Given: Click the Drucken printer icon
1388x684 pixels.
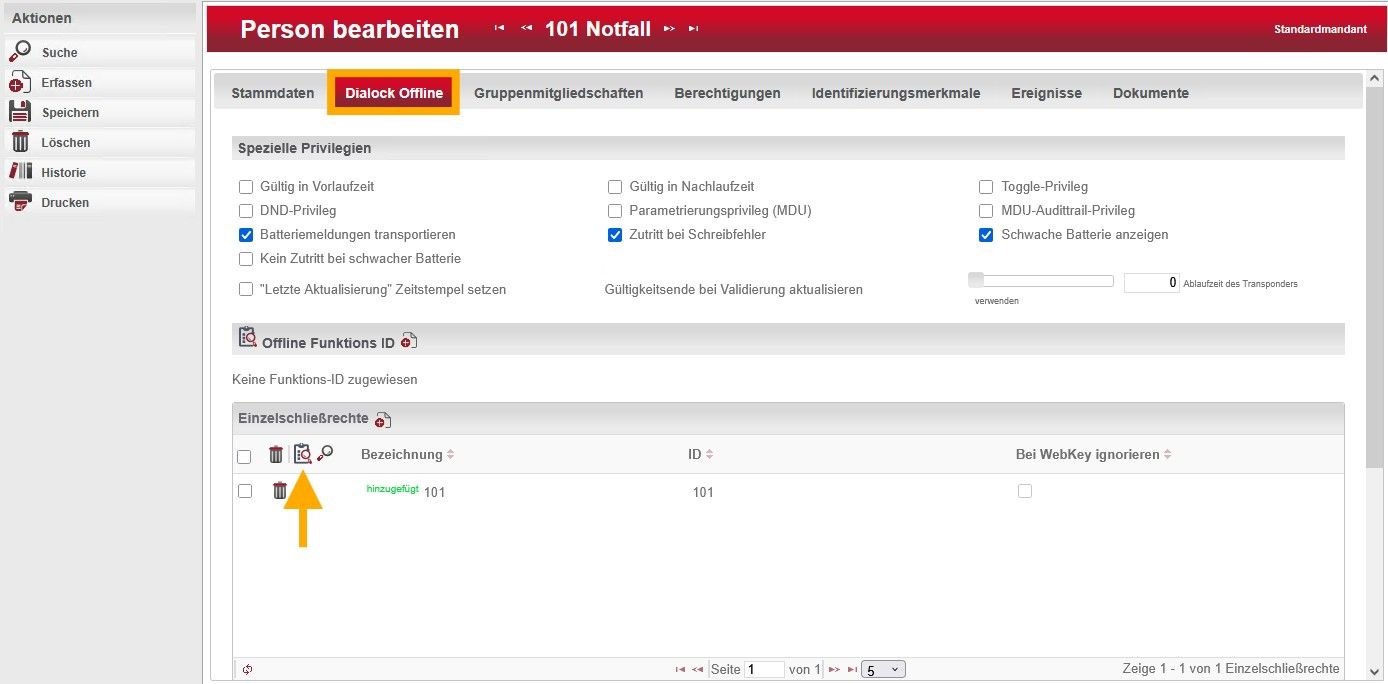Looking at the screenshot, I should tap(20, 202).
